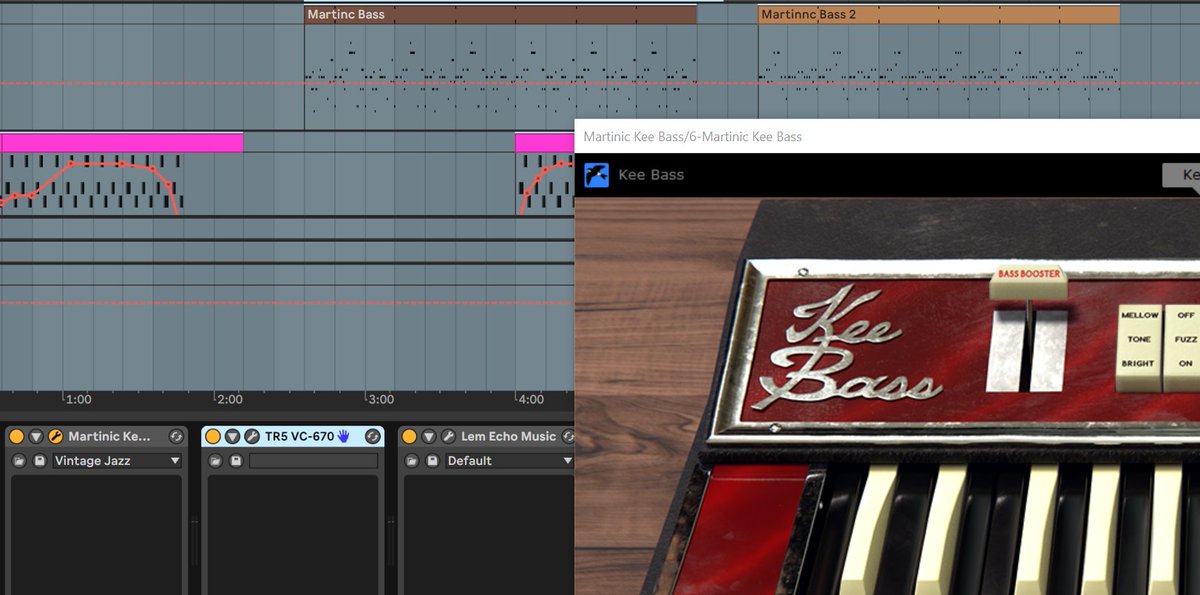
Task: Select the Martinnc Bass 2 clip header
Action: 938,15
